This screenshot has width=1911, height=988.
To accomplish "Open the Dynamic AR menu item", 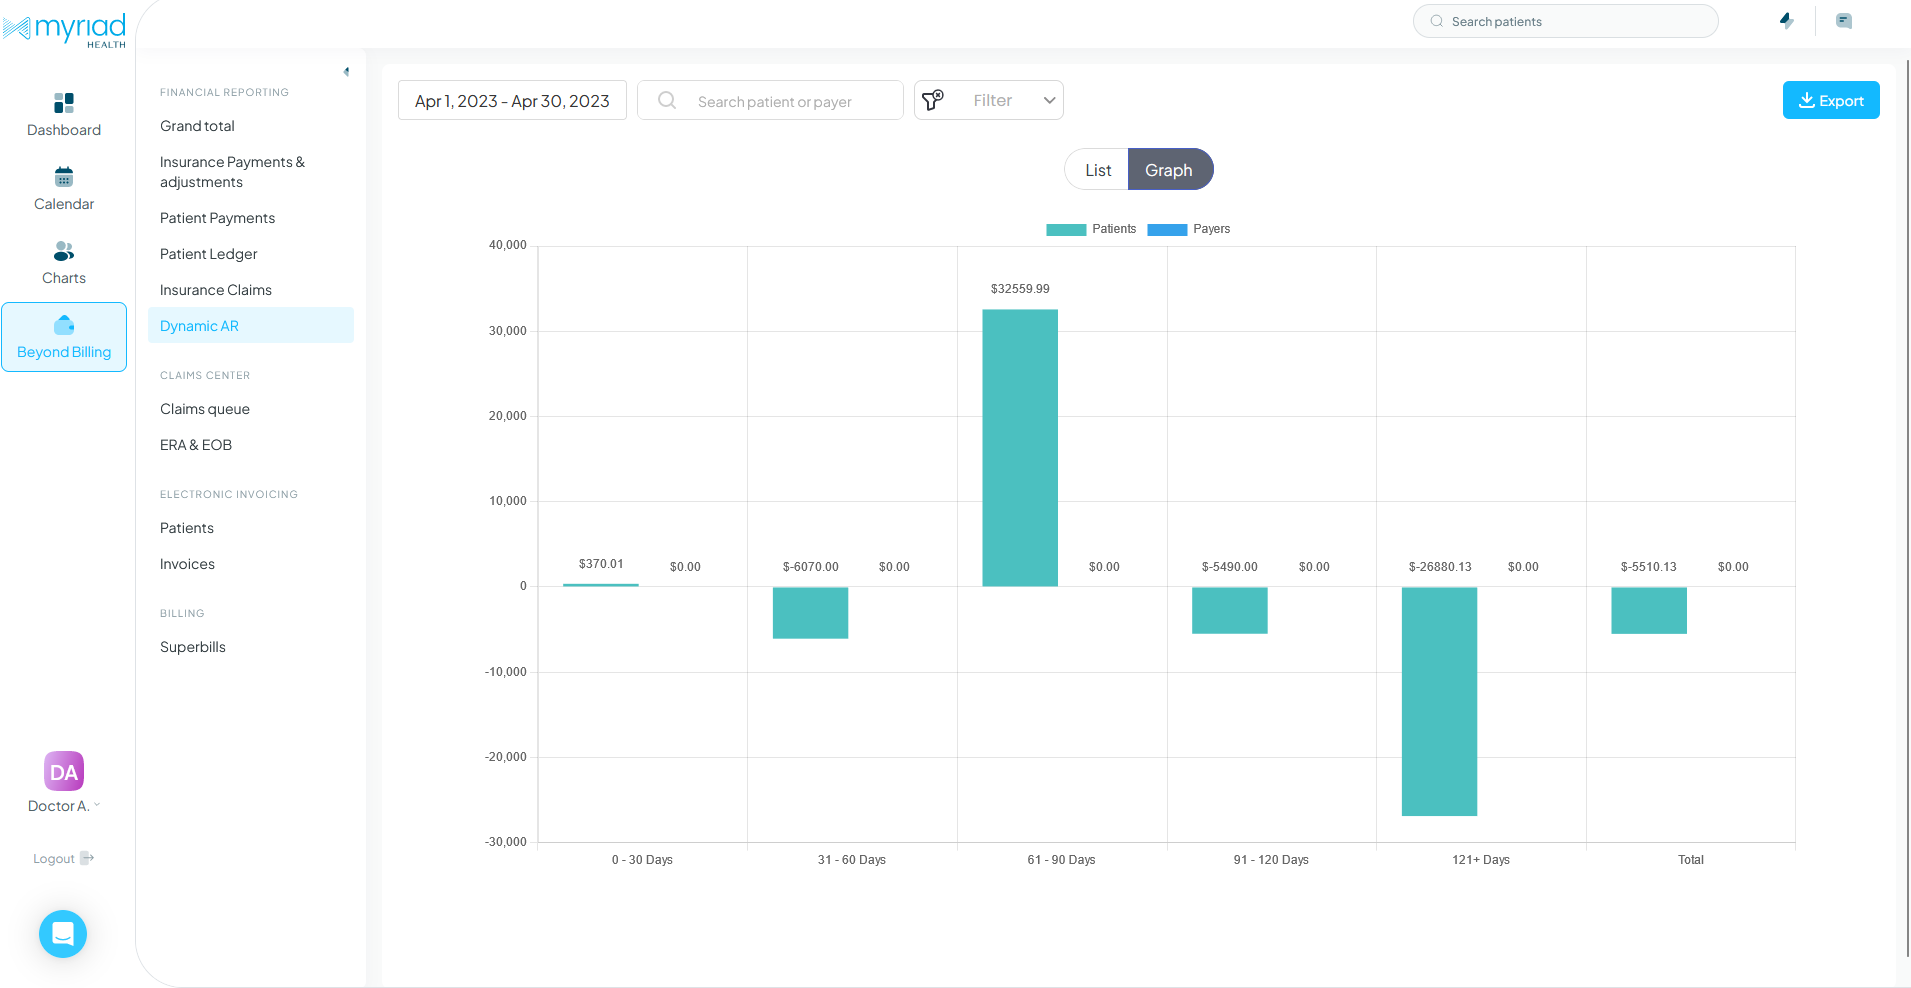I will tap(199, 325).
